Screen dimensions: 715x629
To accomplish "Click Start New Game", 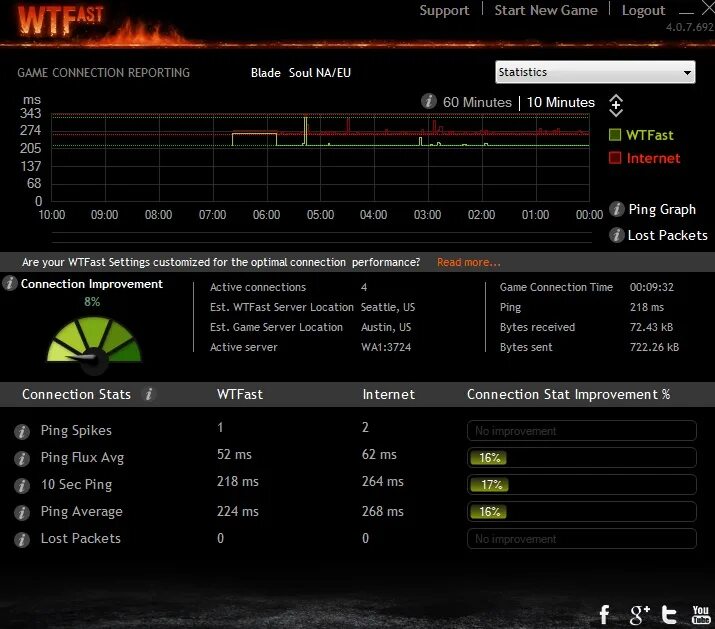I will (x=546, y=10).
